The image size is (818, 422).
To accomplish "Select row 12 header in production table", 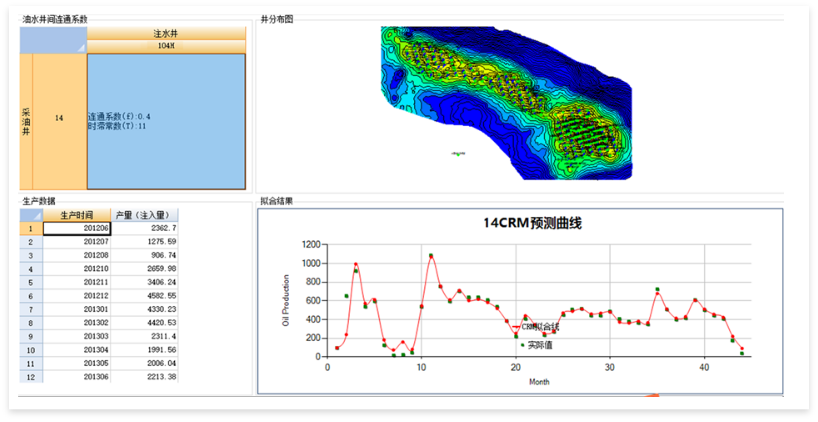I will tap(31, 377).
